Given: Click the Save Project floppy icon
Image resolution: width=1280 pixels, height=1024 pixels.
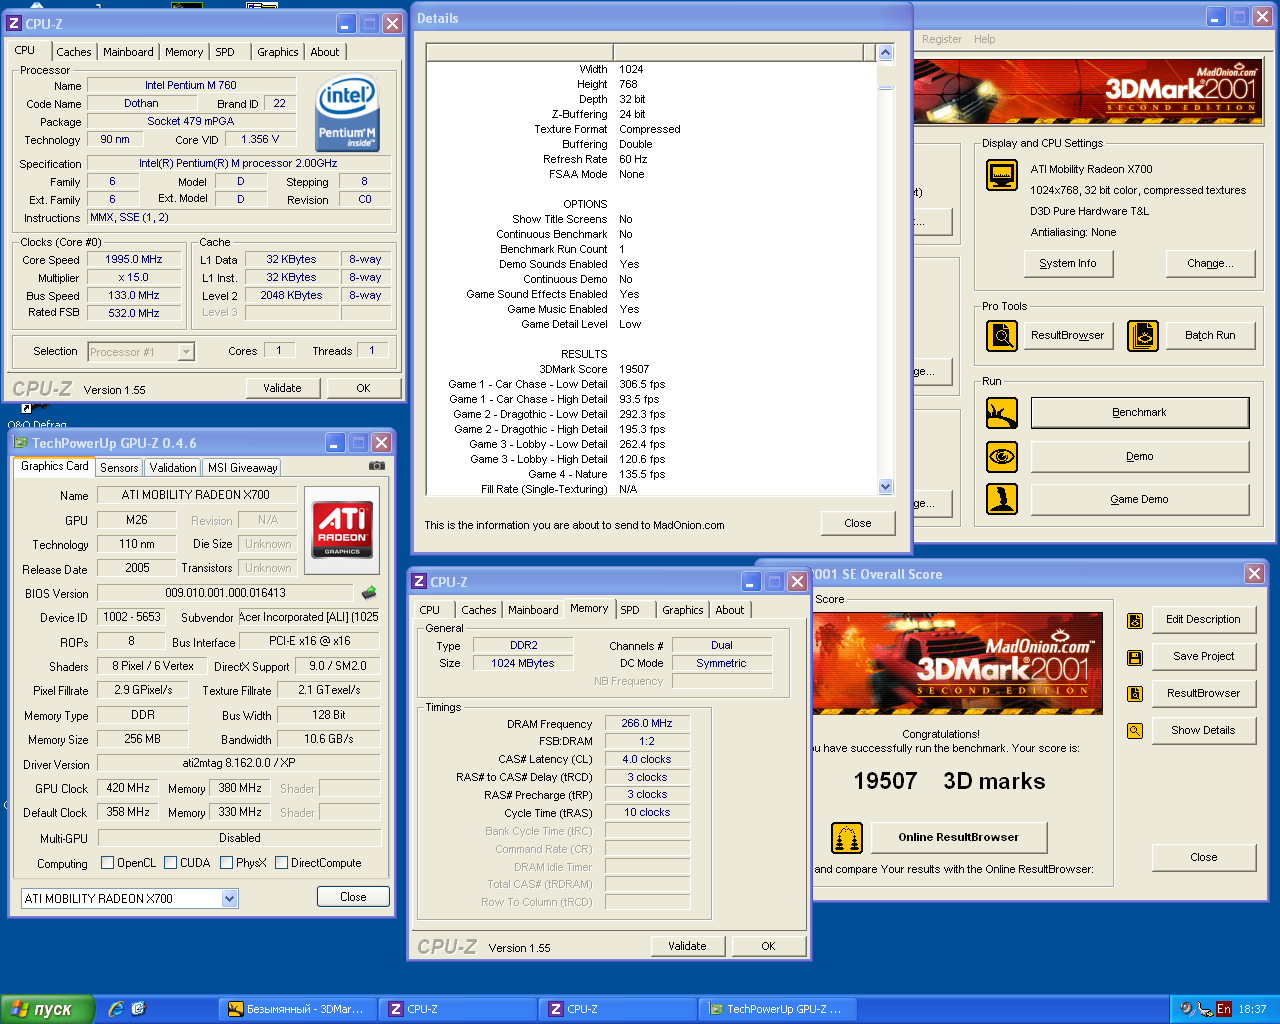Looking at the screenshot, I should point(1135,657).
